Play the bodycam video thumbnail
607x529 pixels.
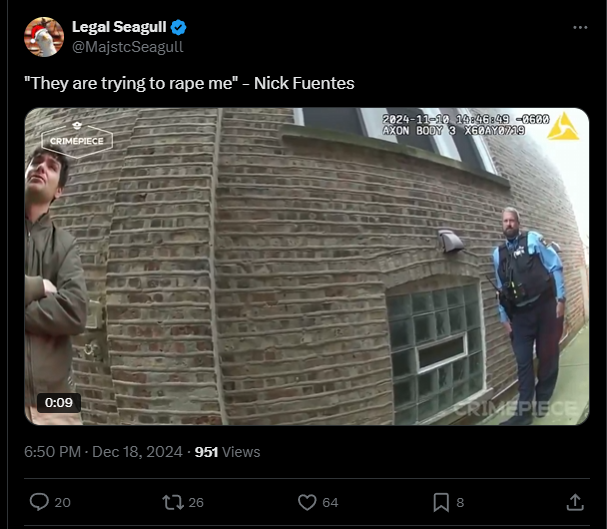[x=307, y=266]
